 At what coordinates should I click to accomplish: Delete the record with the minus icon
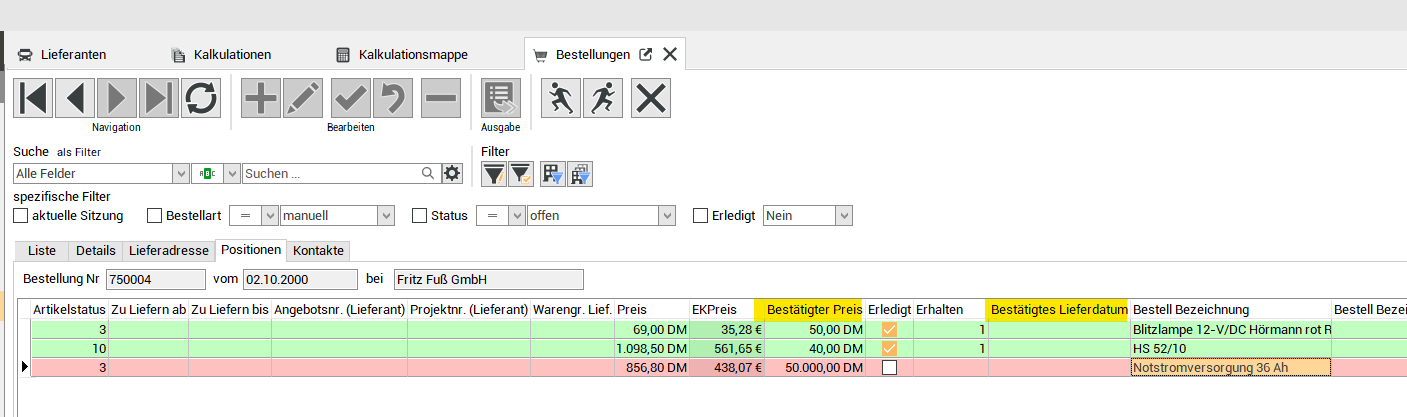tap(440, 99)
